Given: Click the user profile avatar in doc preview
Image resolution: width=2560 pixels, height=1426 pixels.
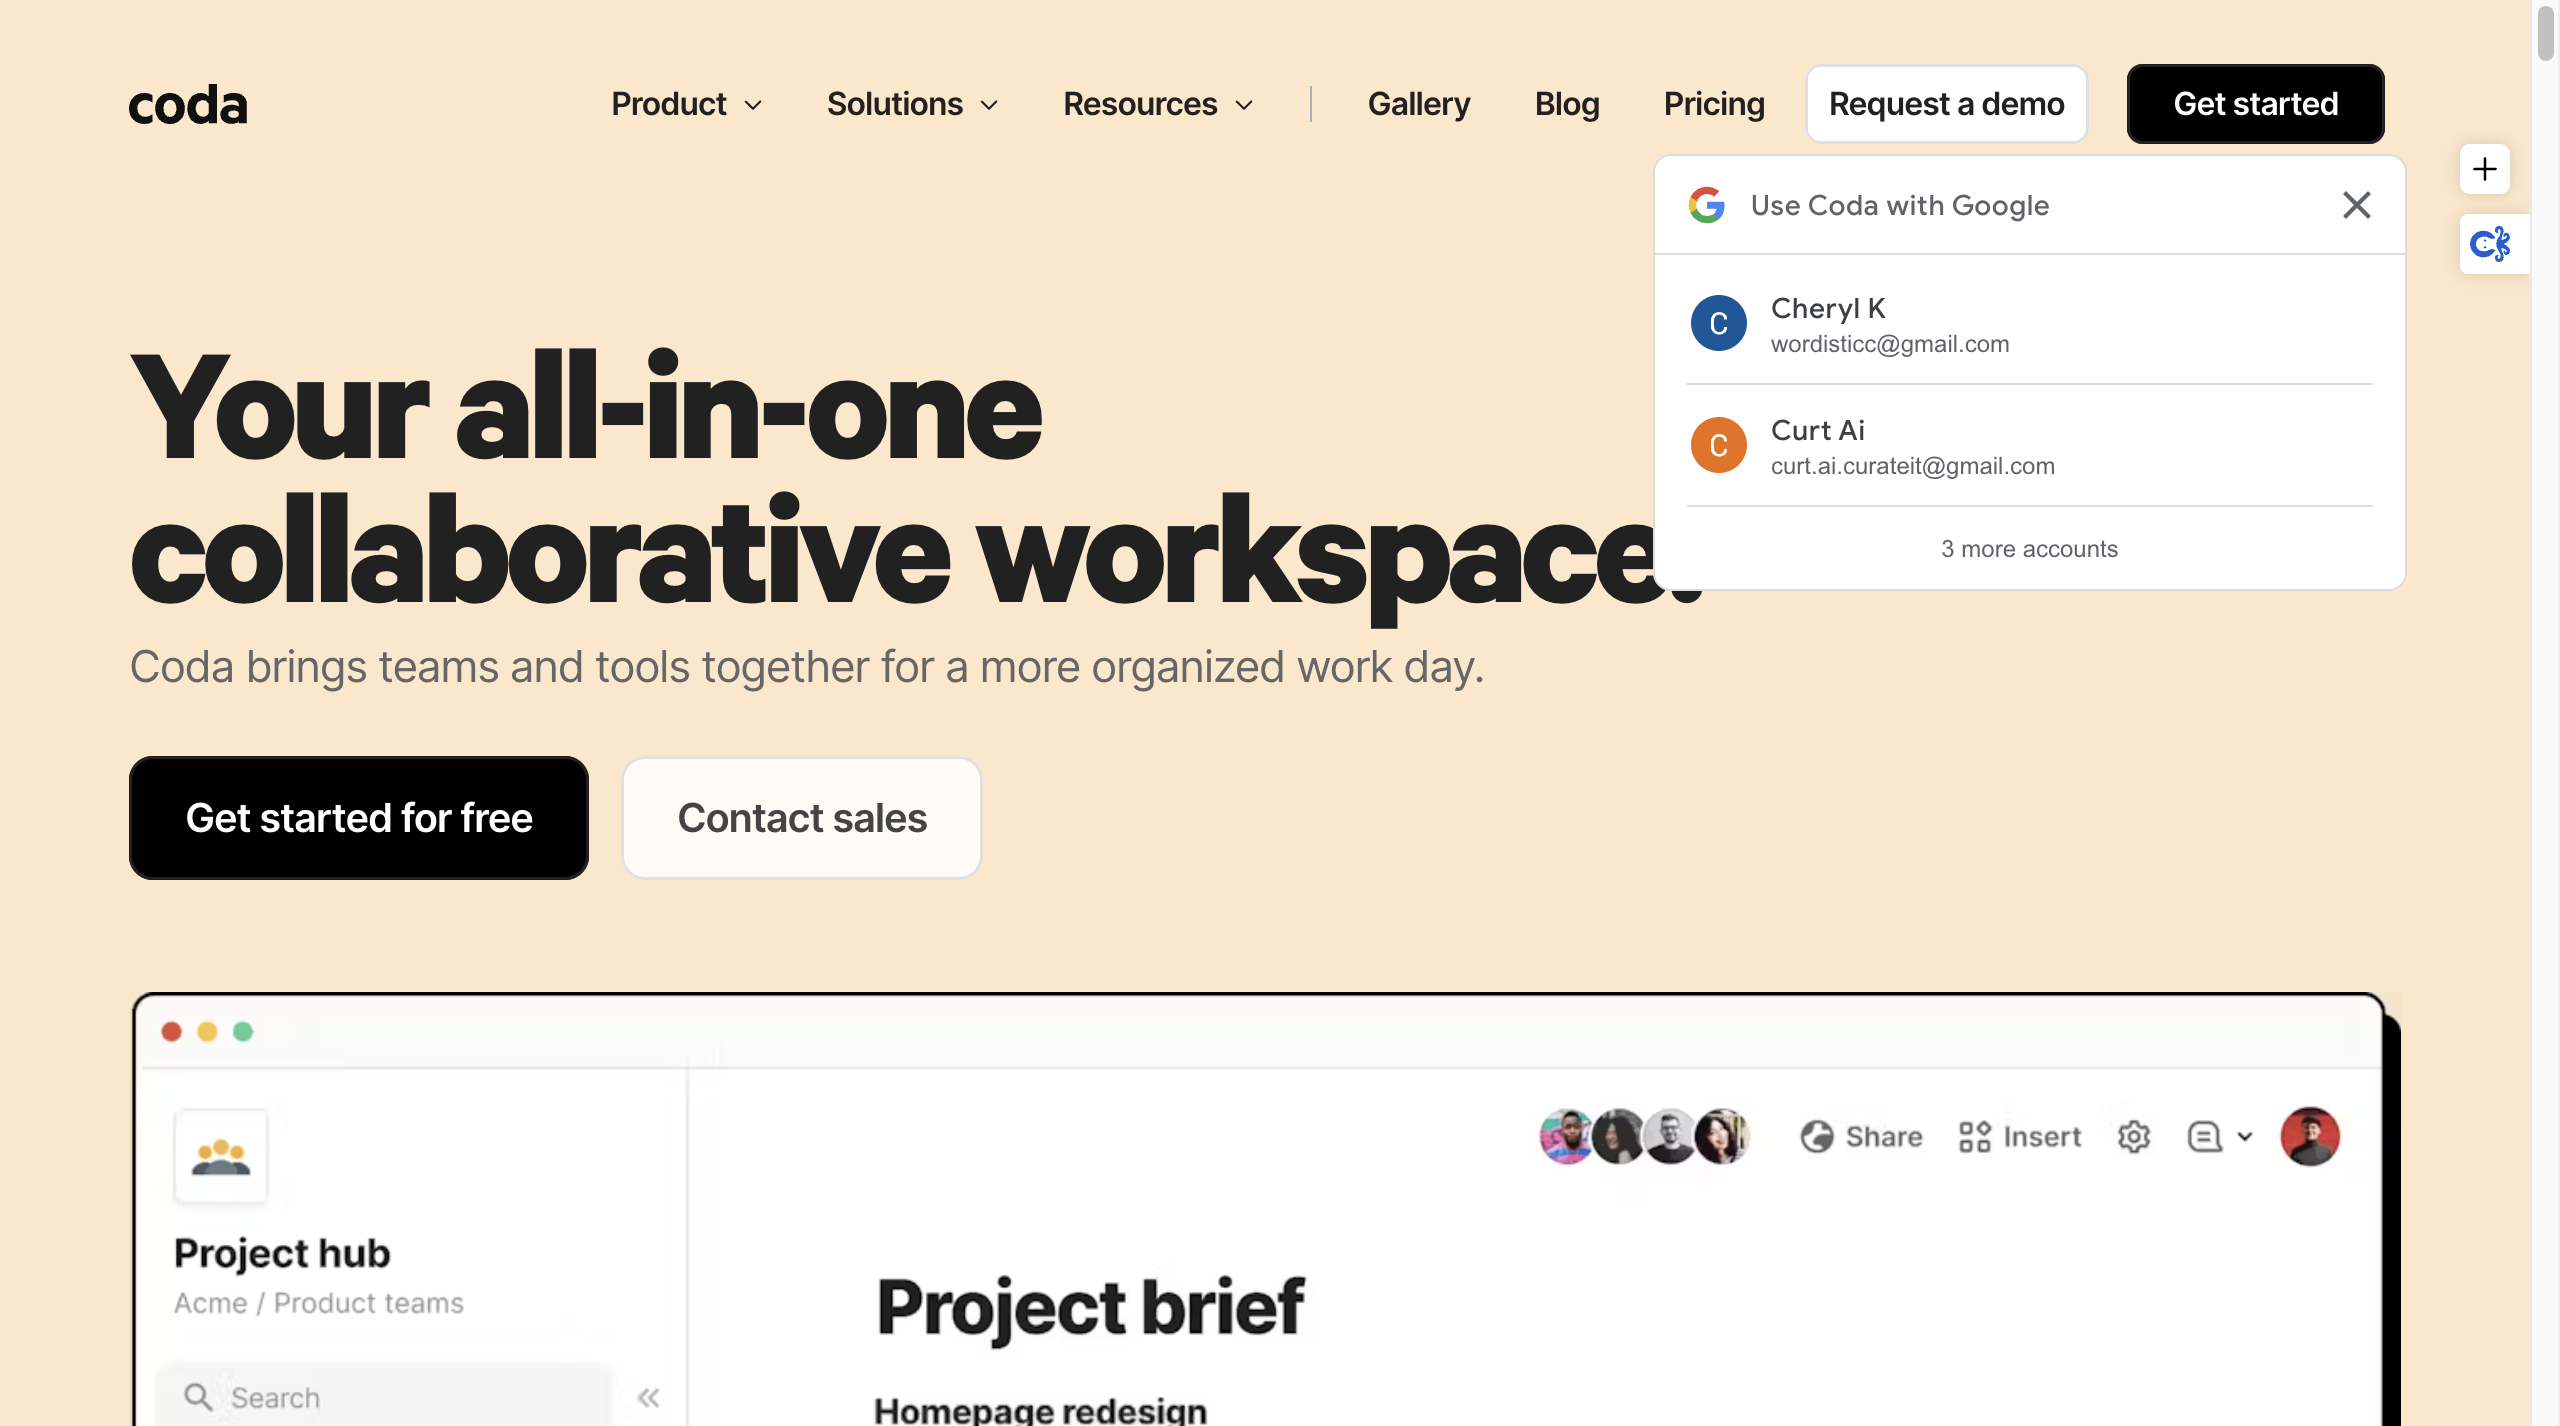Looking at the screenshot, I should pyautogui.click(x=2310, y=1137).
